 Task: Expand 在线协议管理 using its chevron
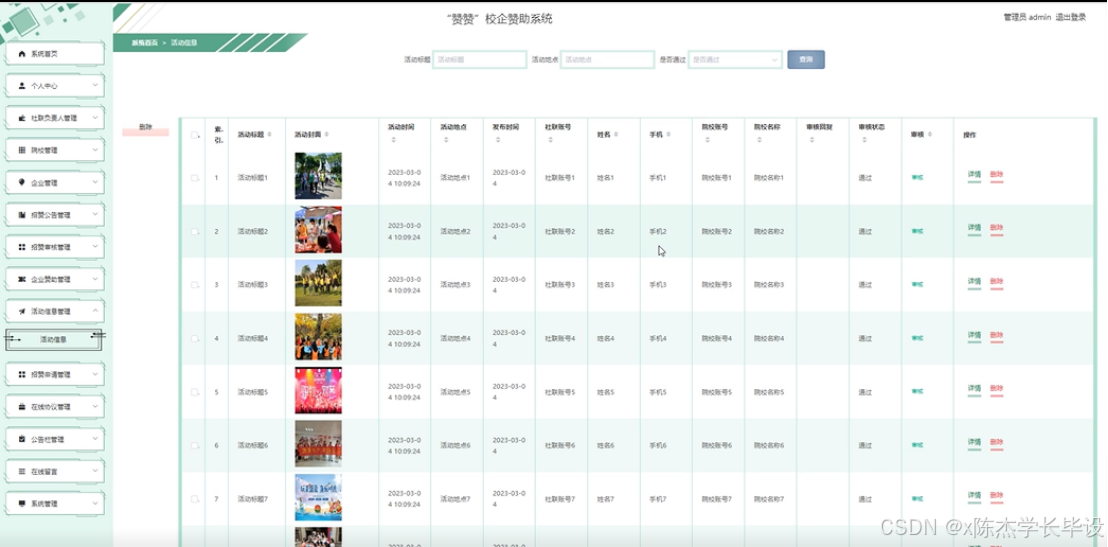95,407
